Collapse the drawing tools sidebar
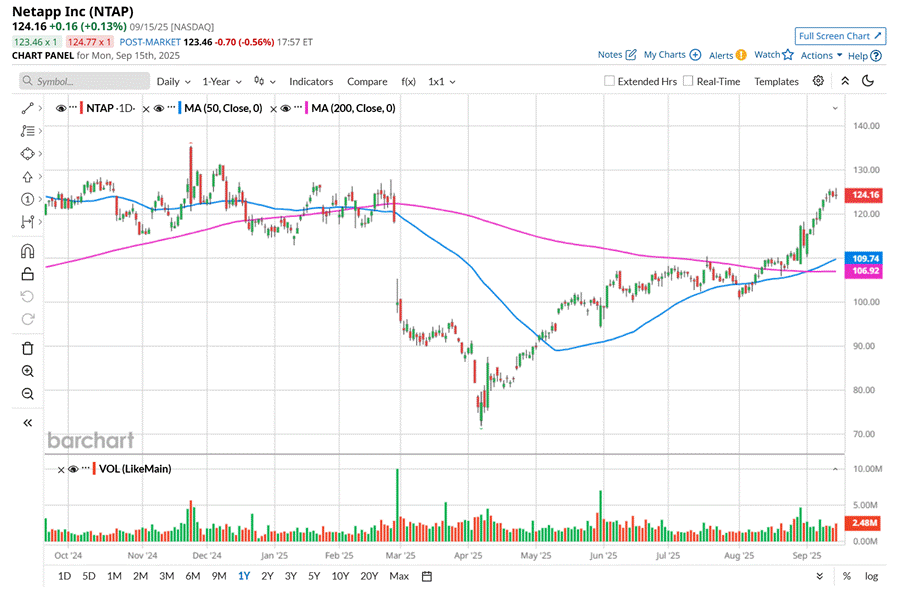This screenshot has height=593, width=902. (x=27, y=423)
